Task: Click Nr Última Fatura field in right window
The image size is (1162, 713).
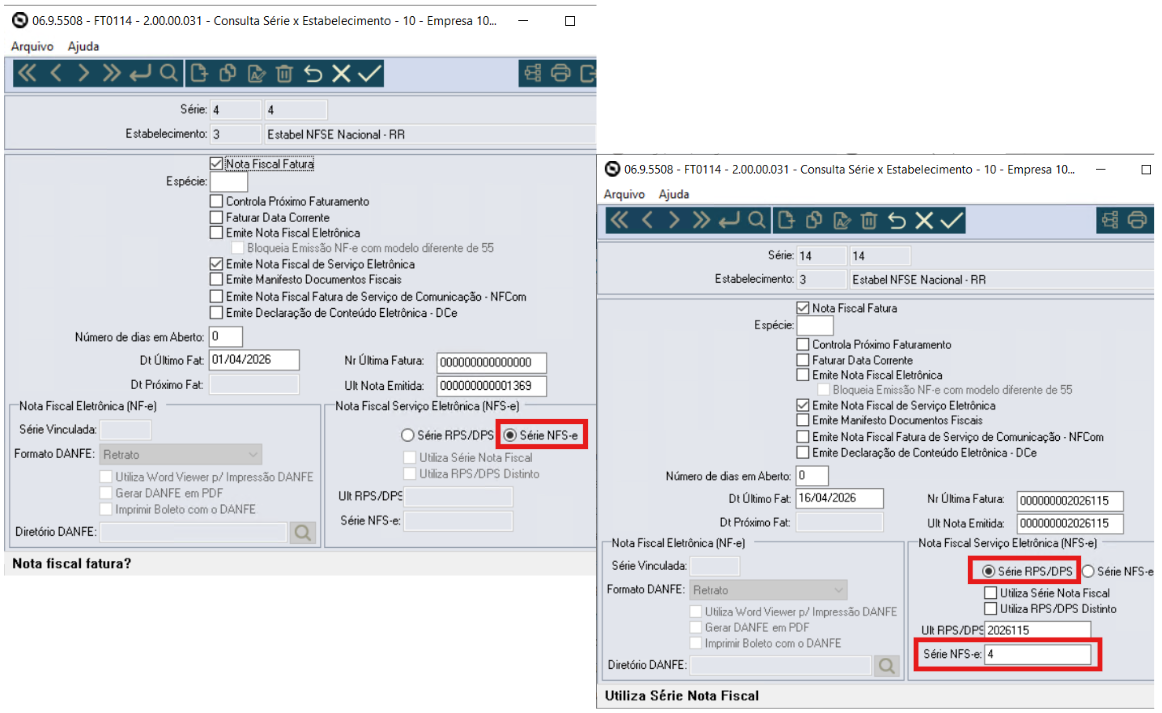Action: (x=1070, y=500)
